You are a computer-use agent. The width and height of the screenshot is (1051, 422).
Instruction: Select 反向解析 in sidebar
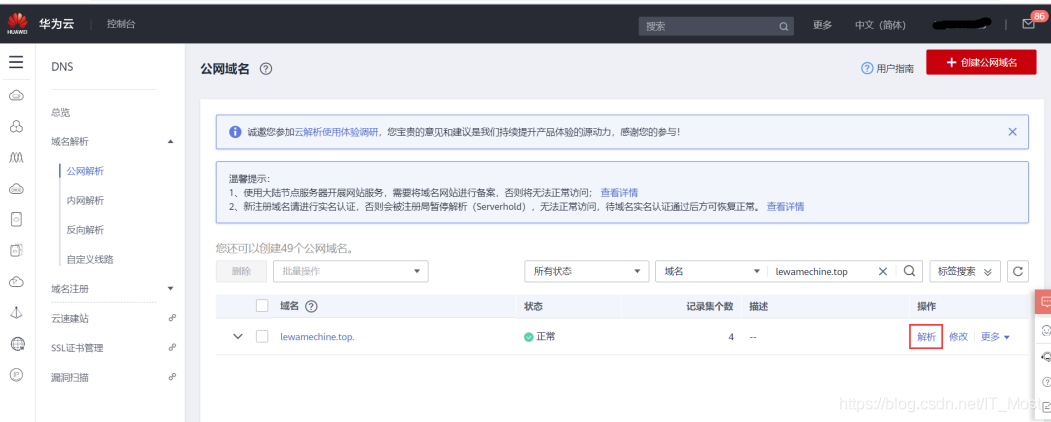click(85, 230)
